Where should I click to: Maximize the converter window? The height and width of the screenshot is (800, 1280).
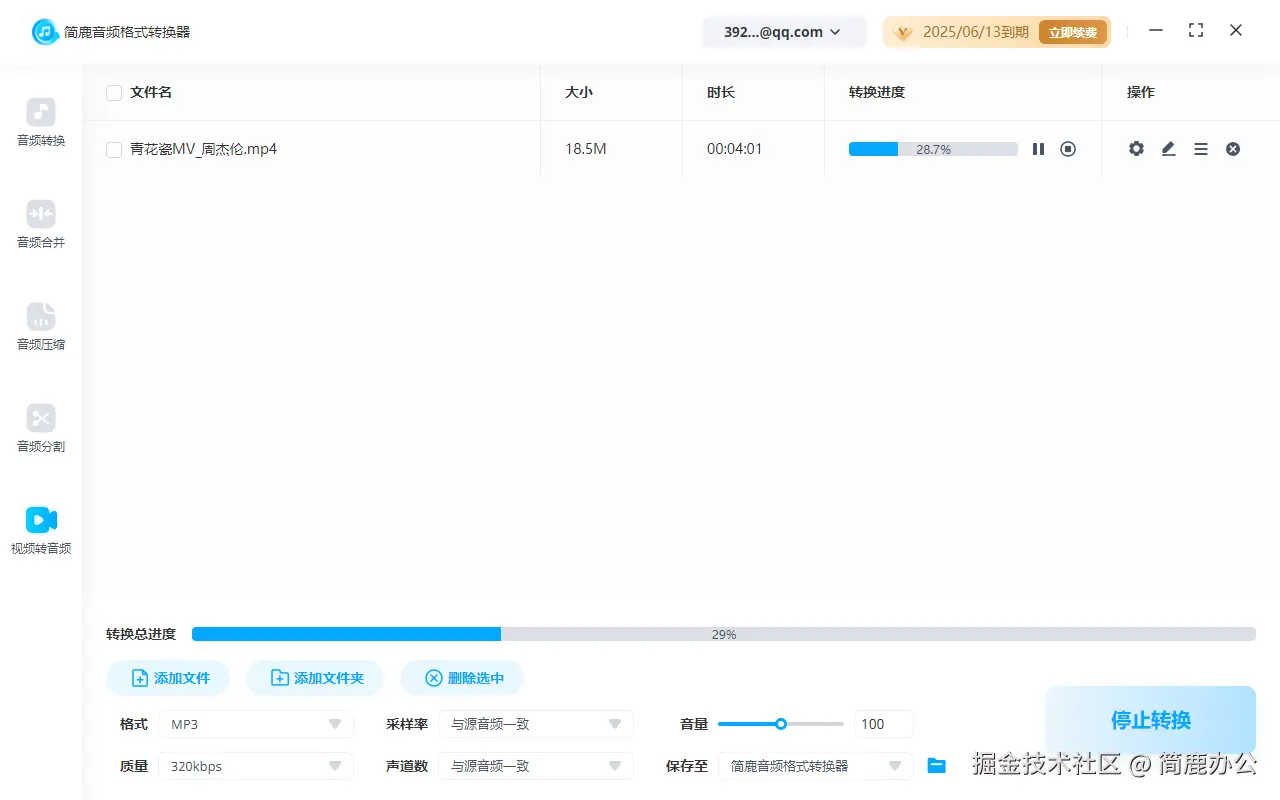pyautogui.click(x=1196, y=31)
